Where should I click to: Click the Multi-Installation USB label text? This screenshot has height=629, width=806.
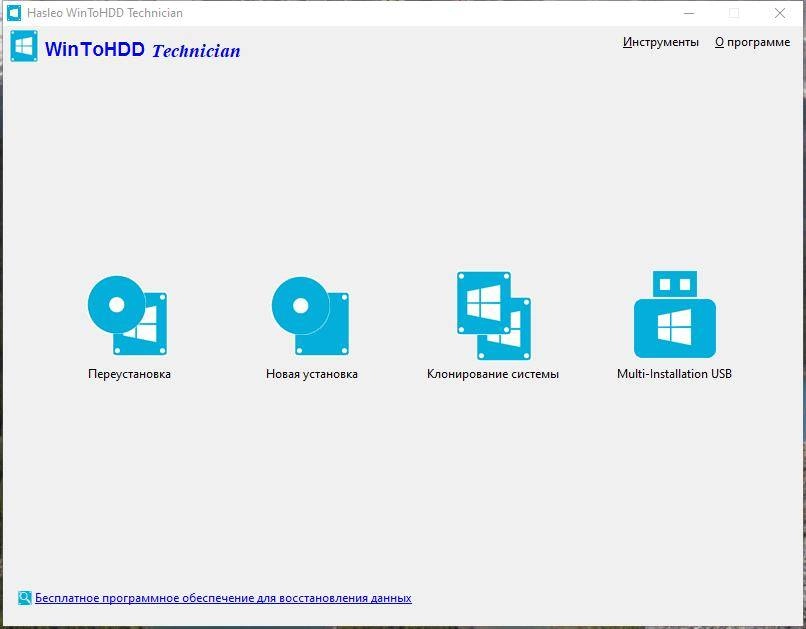click(674, 374)
